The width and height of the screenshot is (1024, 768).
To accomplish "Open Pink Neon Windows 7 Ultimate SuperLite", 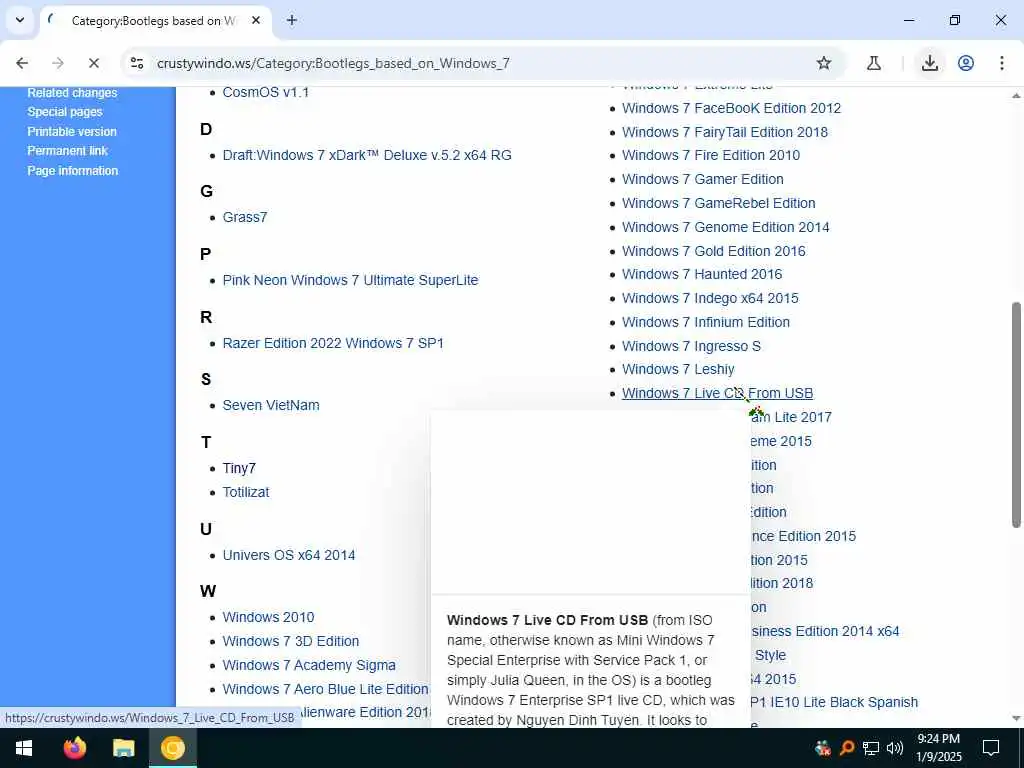I will (x=350, y=280).
